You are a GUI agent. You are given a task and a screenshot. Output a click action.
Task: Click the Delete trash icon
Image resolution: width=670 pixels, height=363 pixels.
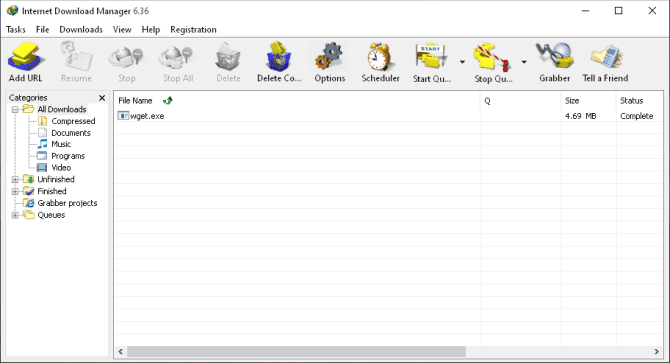coord(228,57)
